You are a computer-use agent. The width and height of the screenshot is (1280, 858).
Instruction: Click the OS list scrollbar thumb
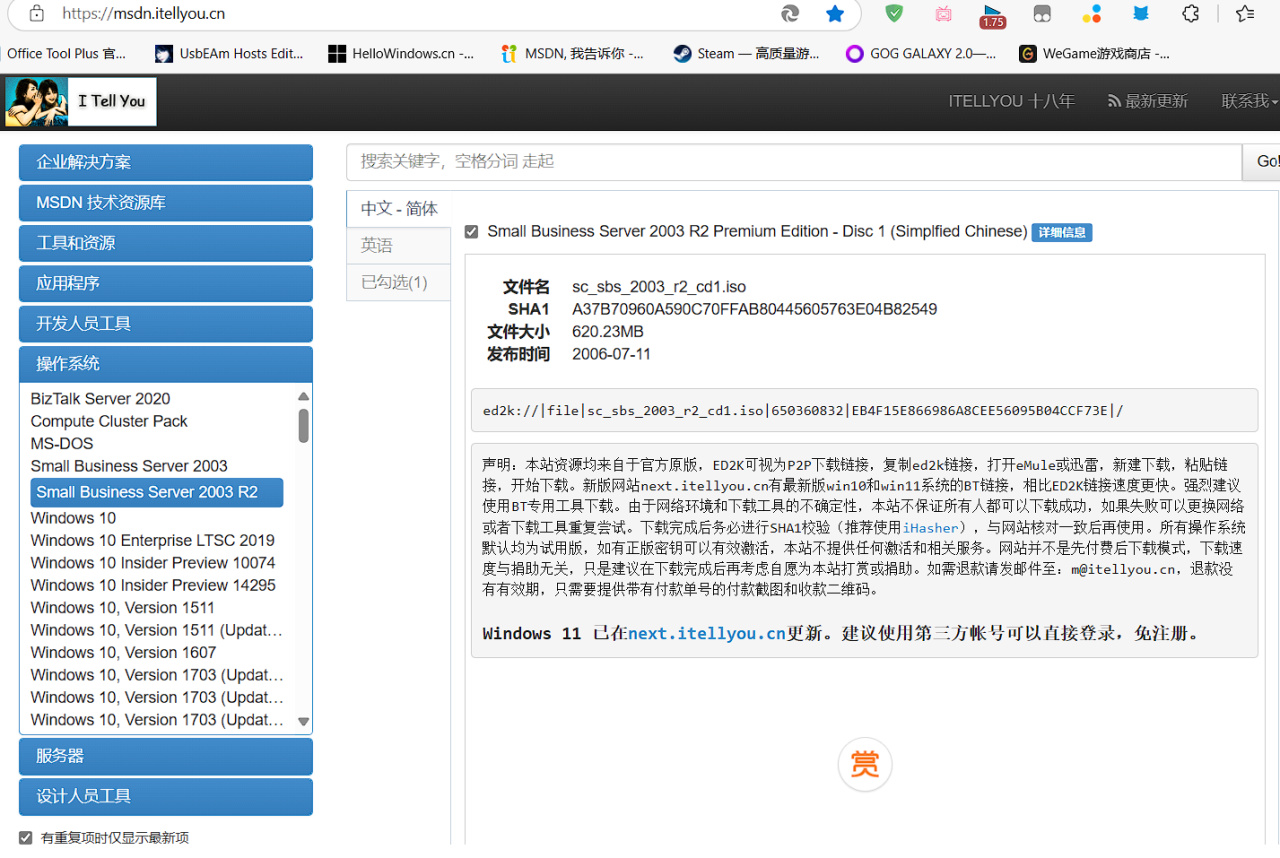pos(304,425)
